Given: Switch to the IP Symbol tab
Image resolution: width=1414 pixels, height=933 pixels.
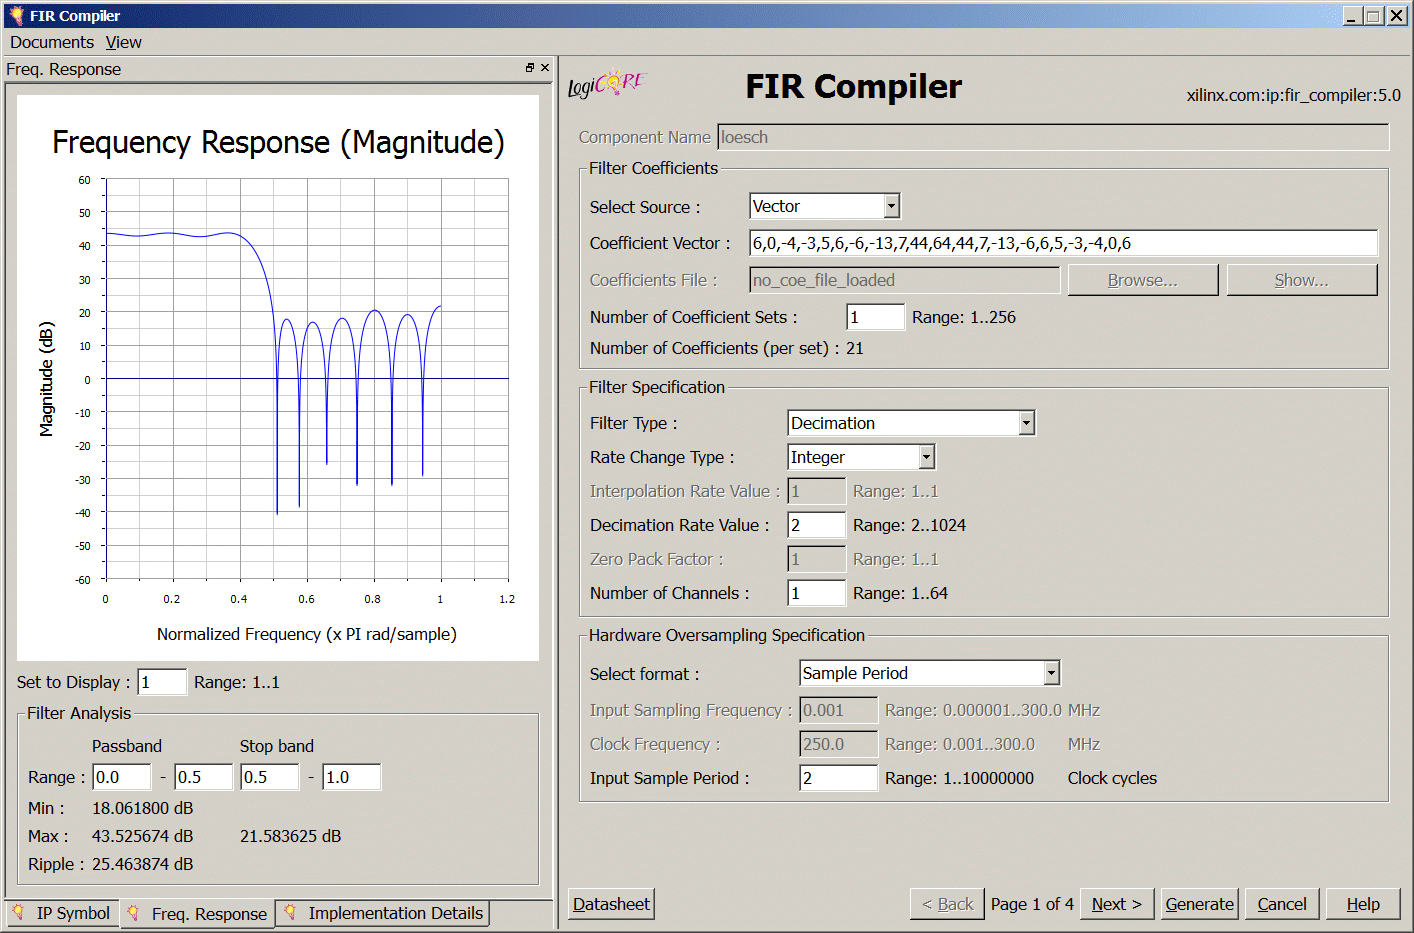Looking at the screenshot, I should point(62,913).
